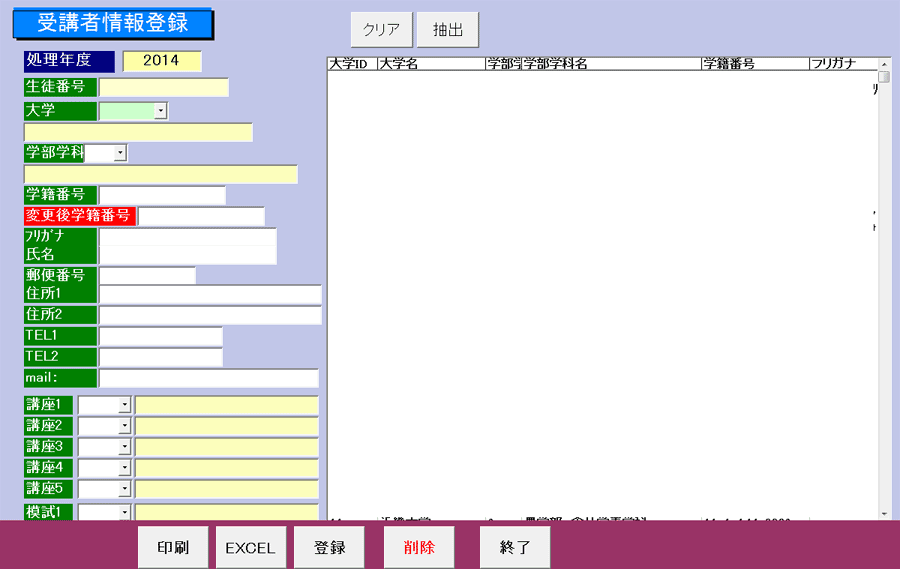Select the 学籍番号 text field
900x569 pixels.
[x=162, y=195]
